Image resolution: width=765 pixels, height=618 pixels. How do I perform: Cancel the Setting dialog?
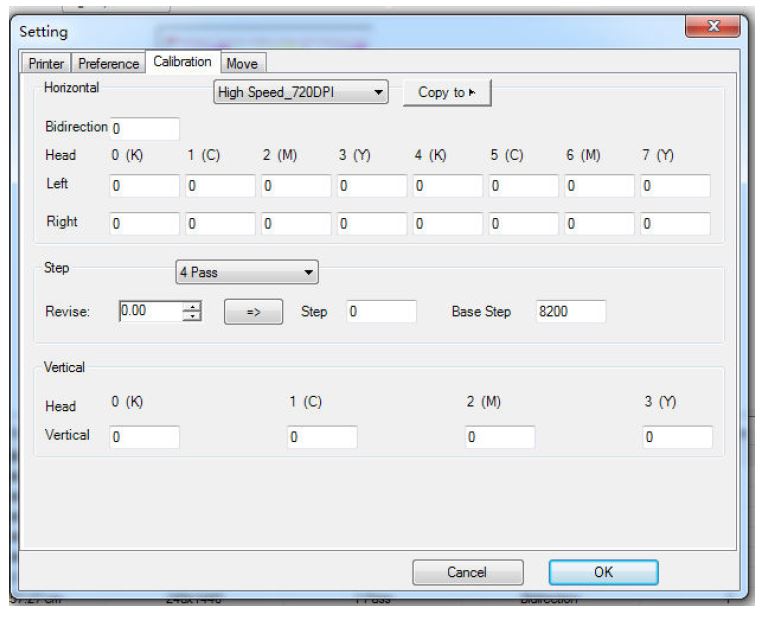pyautogui.click(x=466, y=573)
